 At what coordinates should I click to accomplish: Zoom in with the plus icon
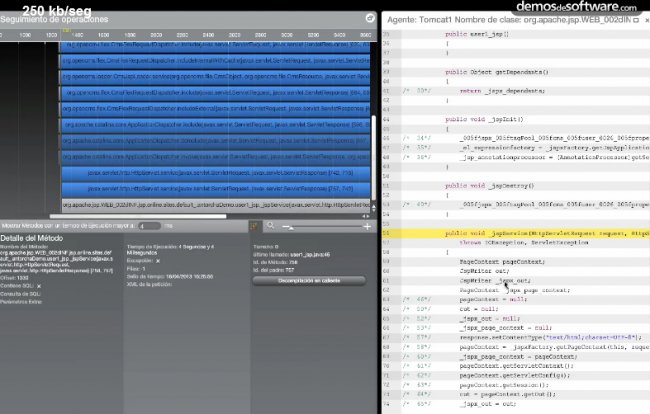[x=367, y=227]
